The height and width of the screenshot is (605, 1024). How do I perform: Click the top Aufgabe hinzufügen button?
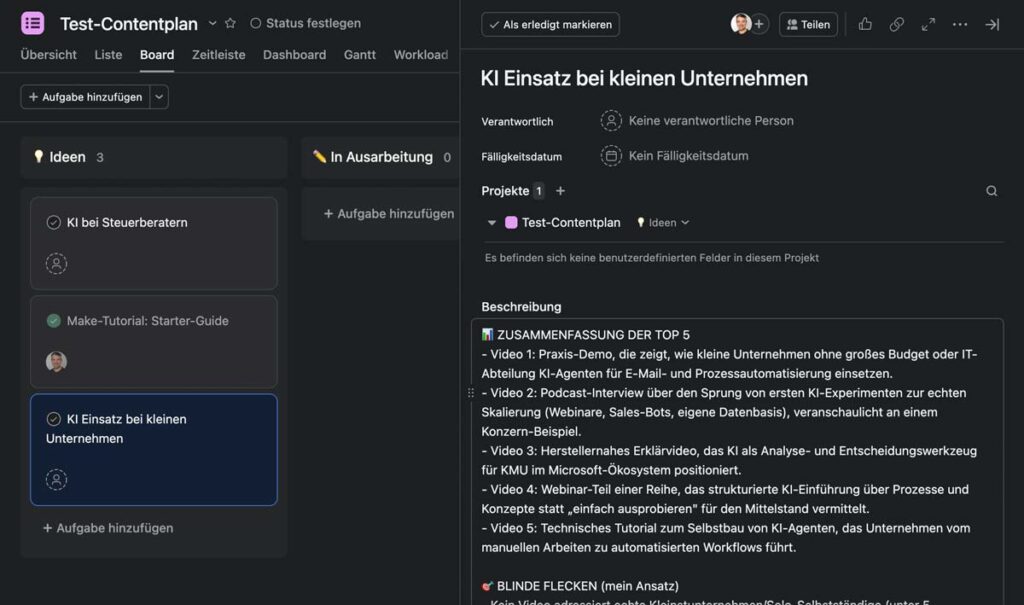click(86, 97)
